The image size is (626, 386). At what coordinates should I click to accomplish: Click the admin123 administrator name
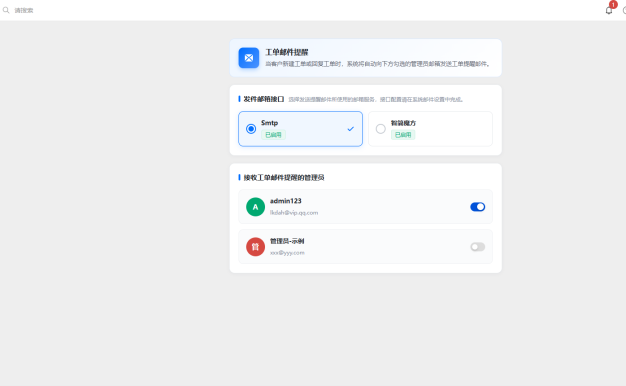click(x=285, y=201)
